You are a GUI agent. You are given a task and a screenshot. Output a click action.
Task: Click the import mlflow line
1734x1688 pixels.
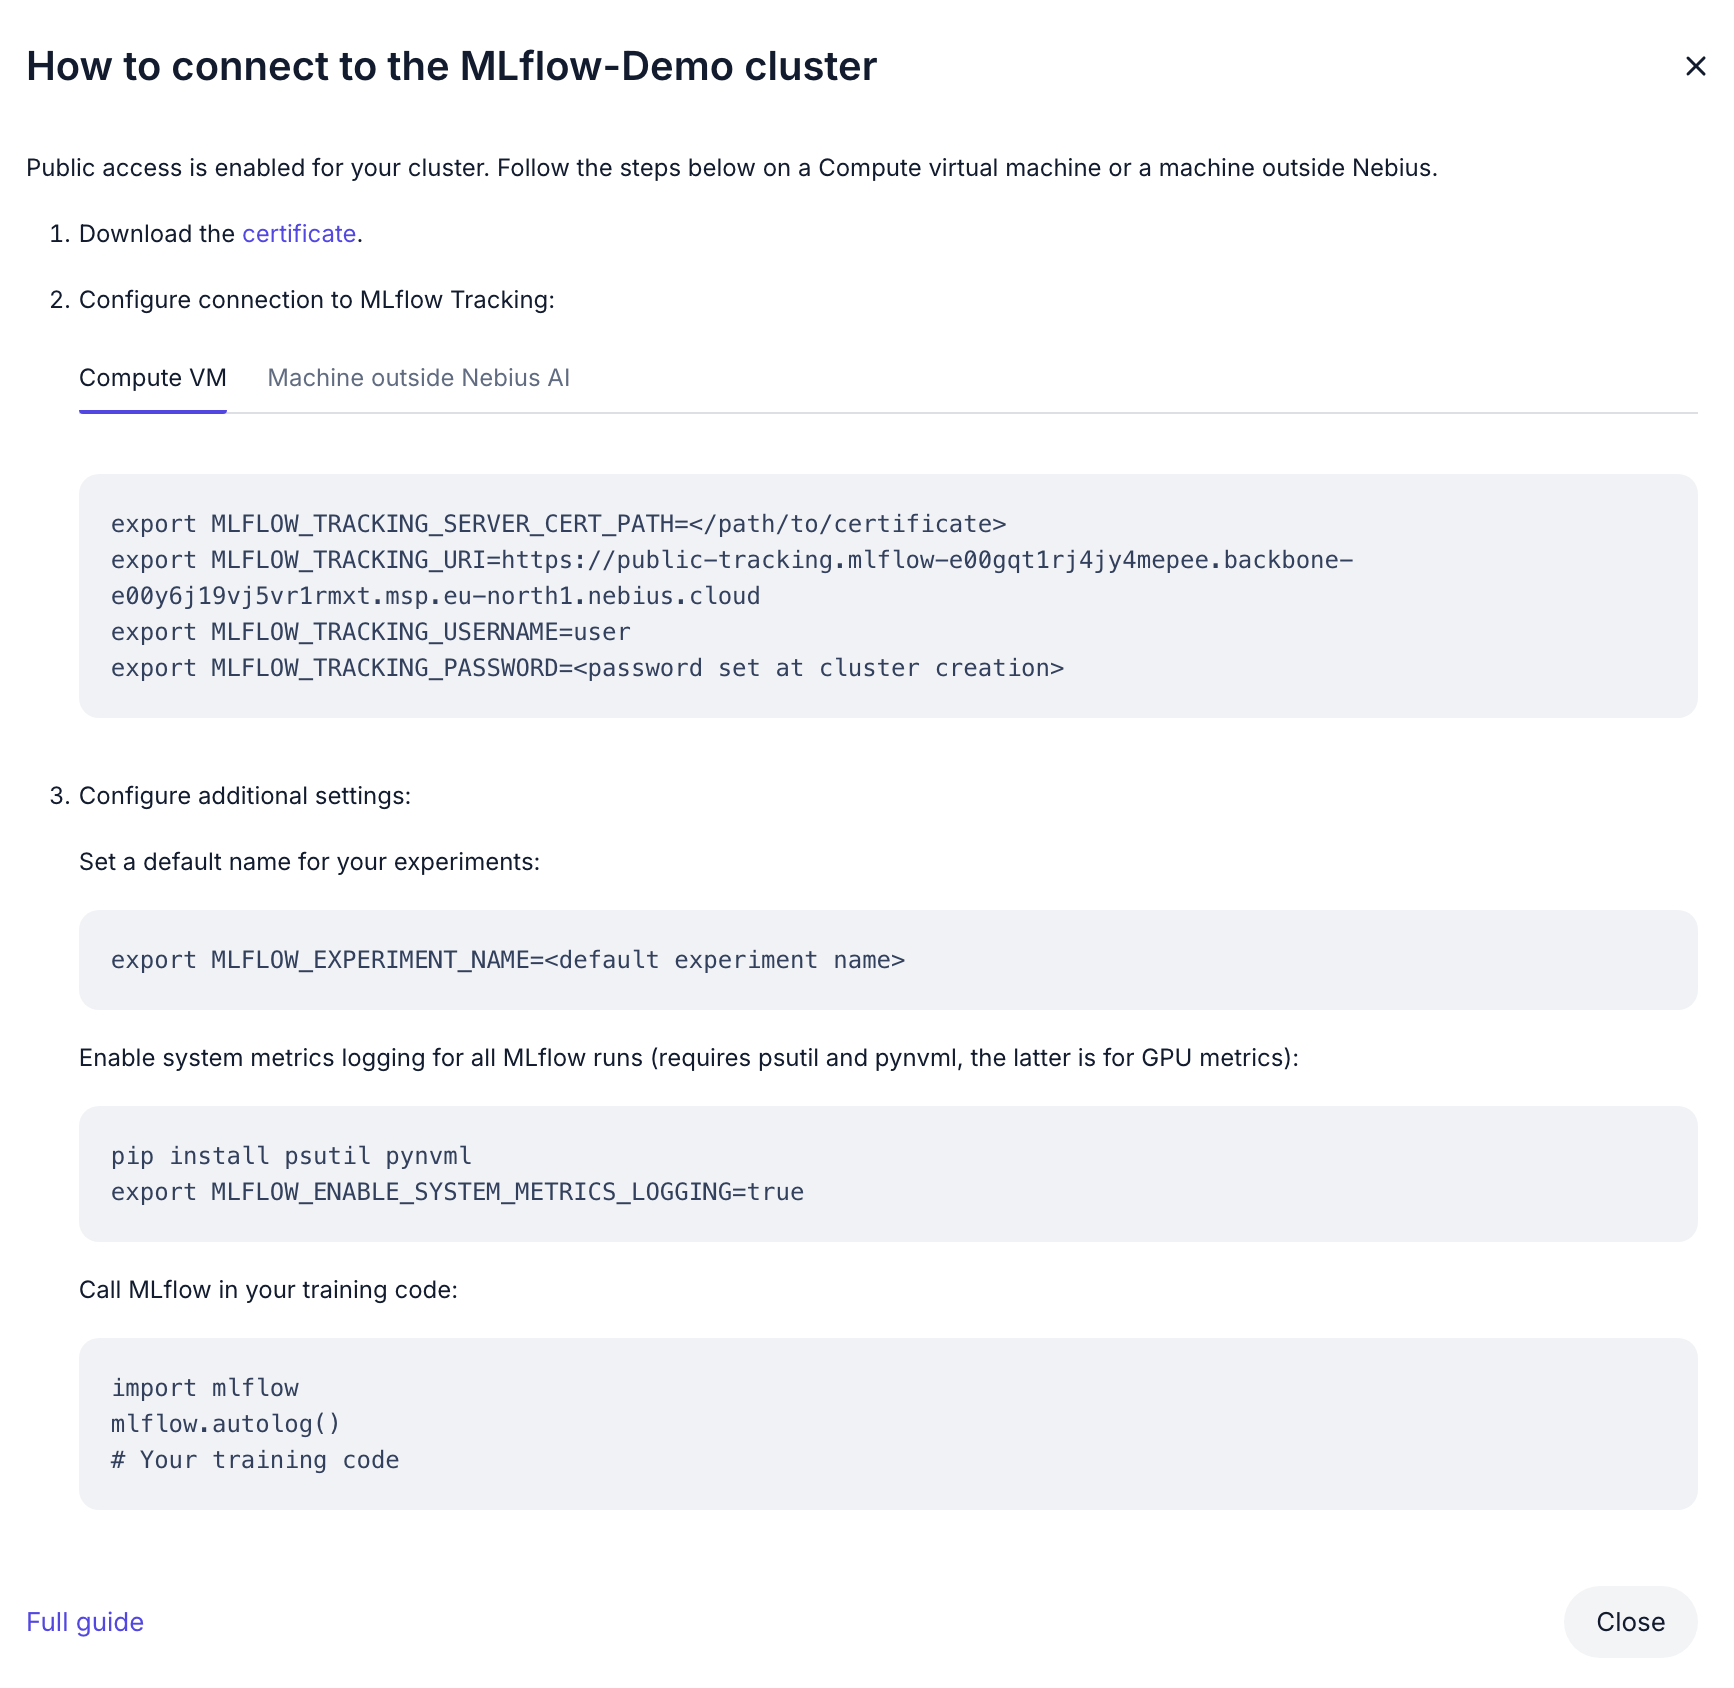205,1388
